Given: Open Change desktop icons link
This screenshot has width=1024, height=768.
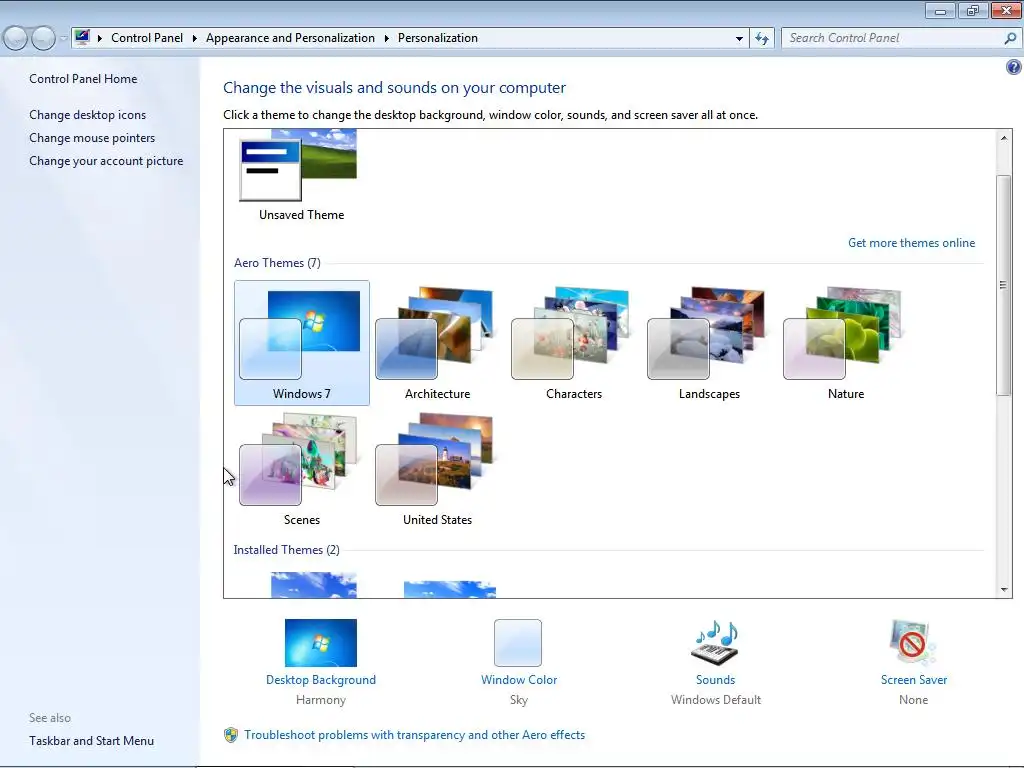Looking at the screenshot, I should [88, 115].
